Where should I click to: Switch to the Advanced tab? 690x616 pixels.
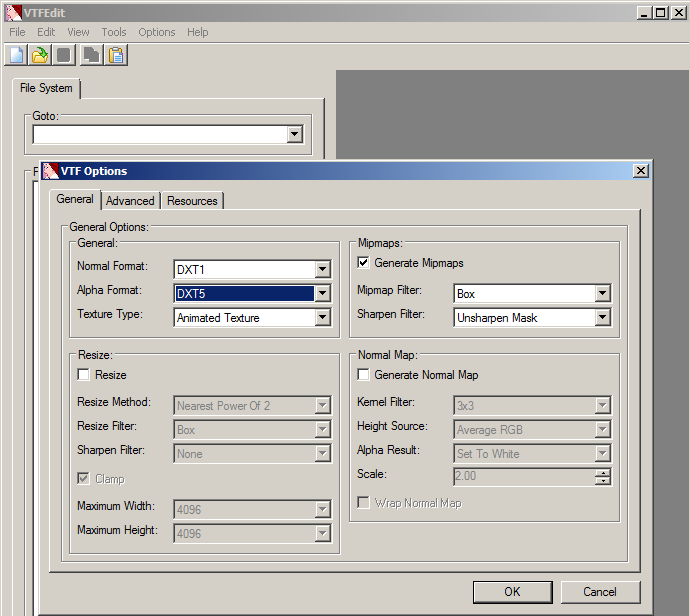click(130, 201)
